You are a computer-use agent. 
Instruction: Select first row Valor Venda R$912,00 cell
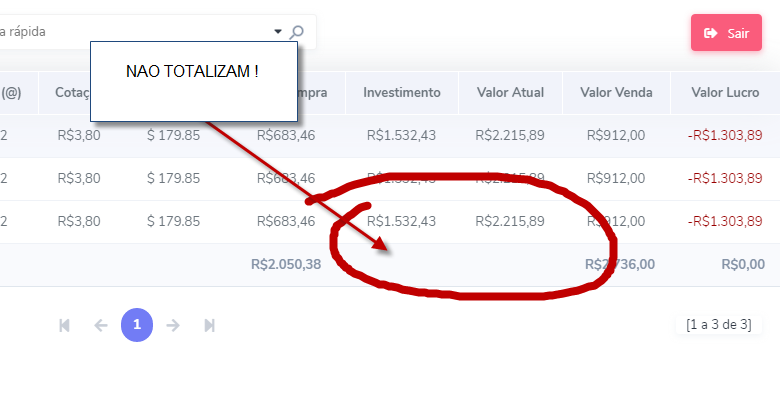point(616,135)
